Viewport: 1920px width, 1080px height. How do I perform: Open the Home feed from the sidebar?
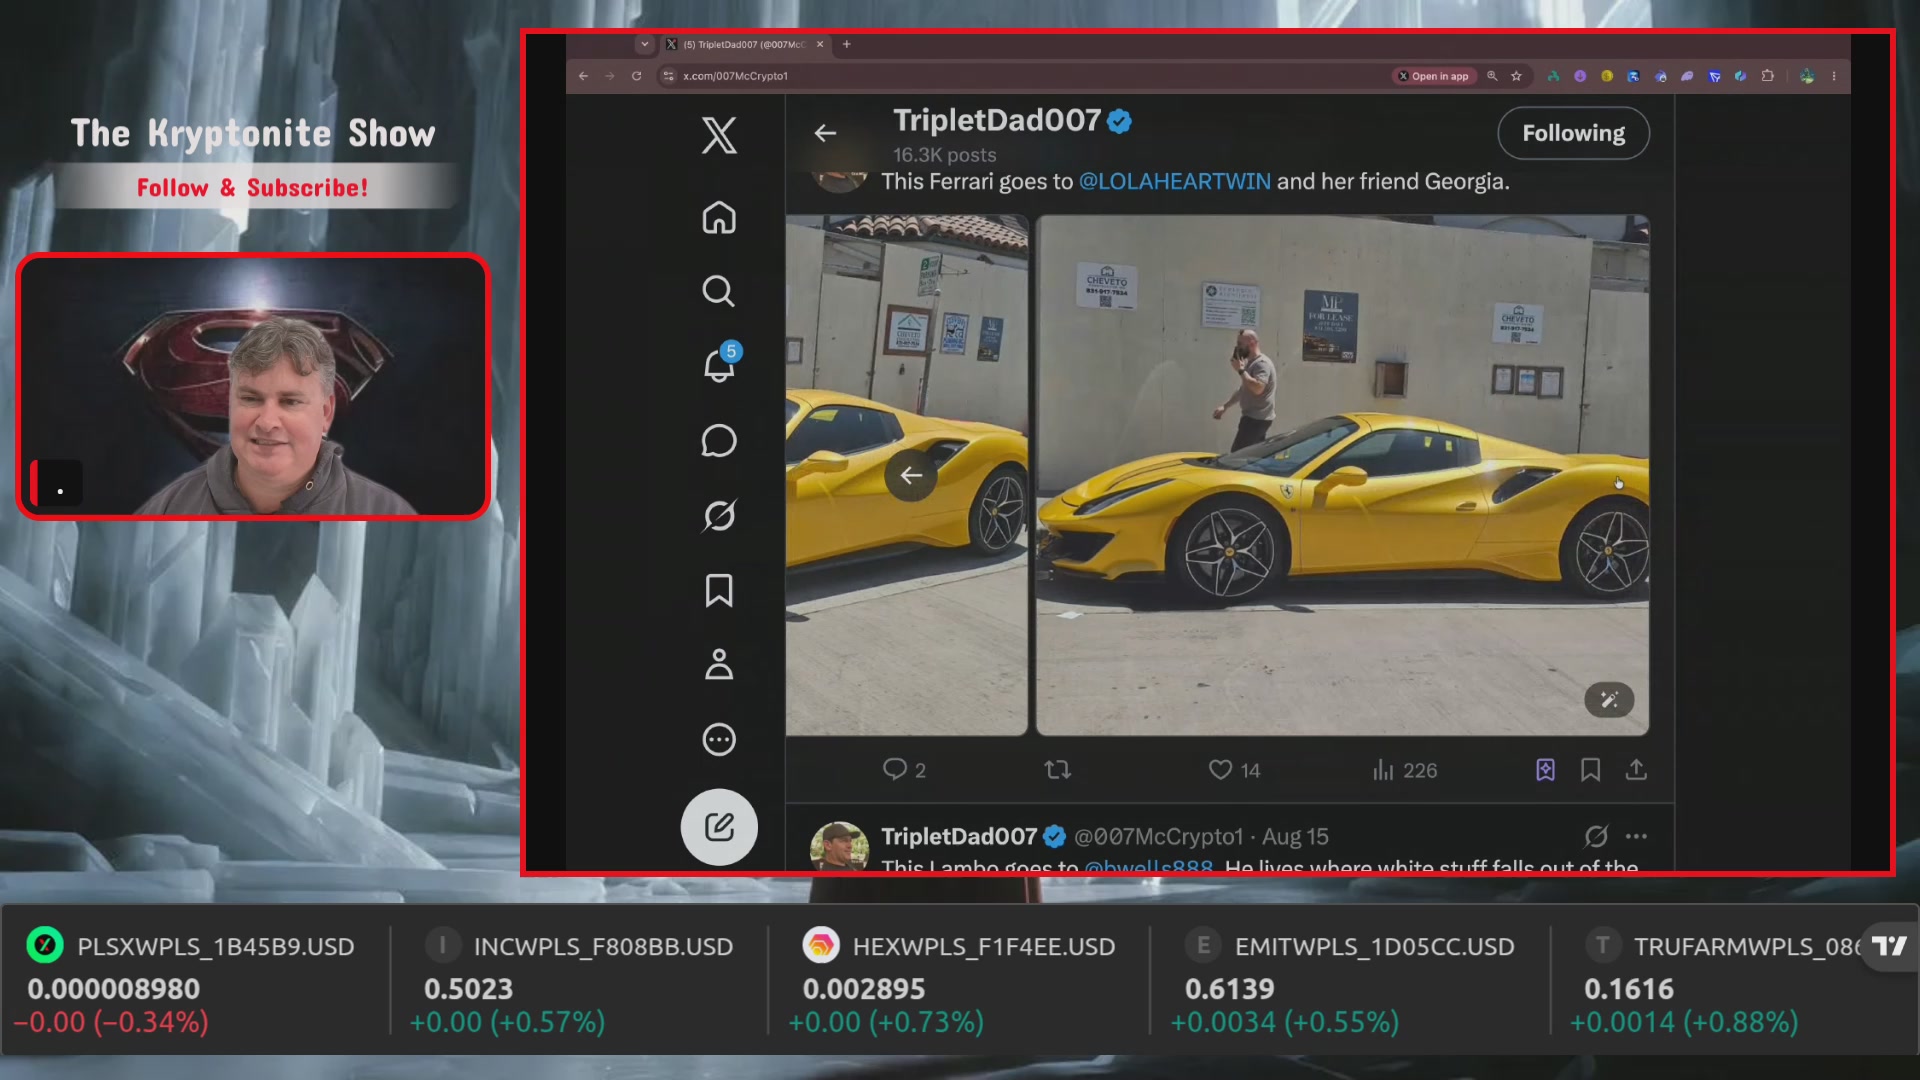pyautogui.click(x=719, y=217)
